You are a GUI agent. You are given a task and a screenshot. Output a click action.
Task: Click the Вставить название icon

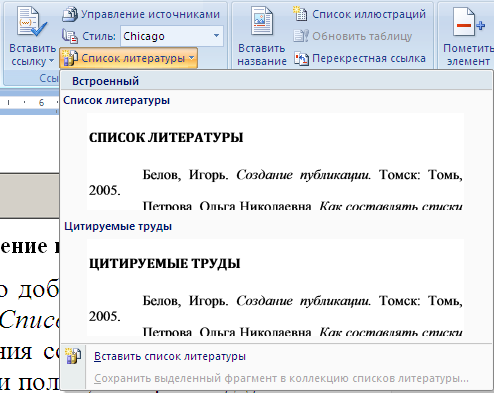(262, 21)
